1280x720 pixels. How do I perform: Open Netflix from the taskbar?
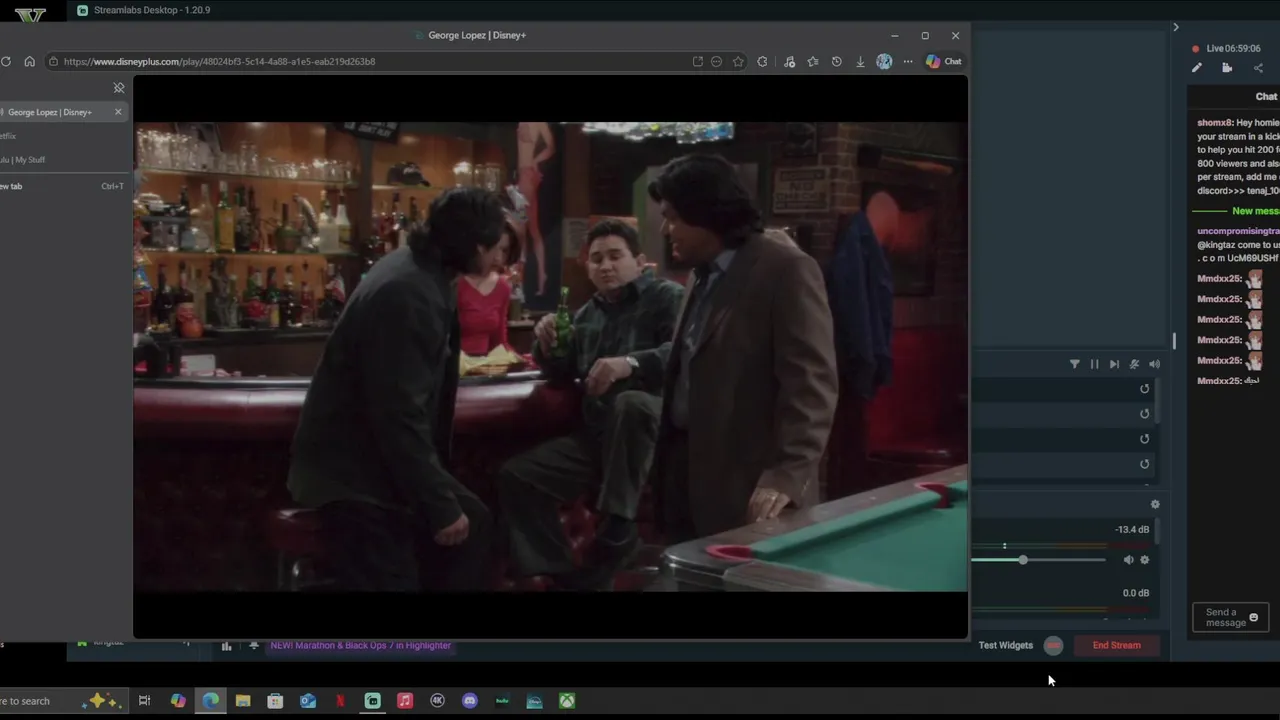pos(340,701)
